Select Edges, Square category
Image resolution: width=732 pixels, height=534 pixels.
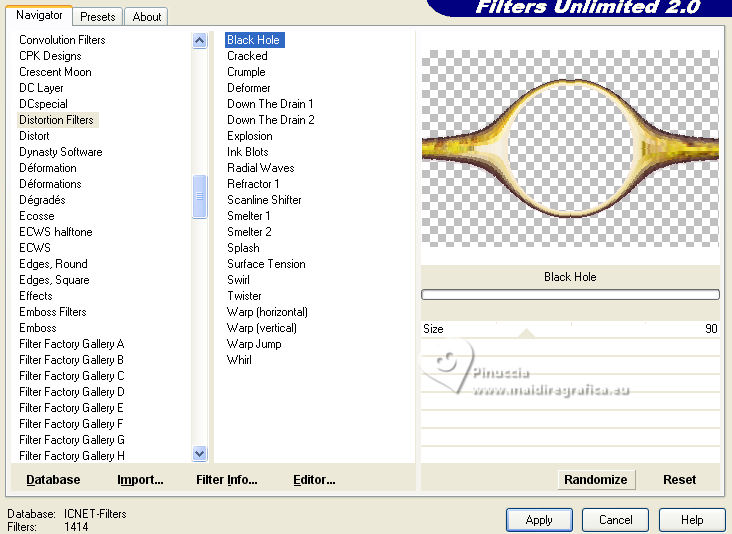click(54, 280)
